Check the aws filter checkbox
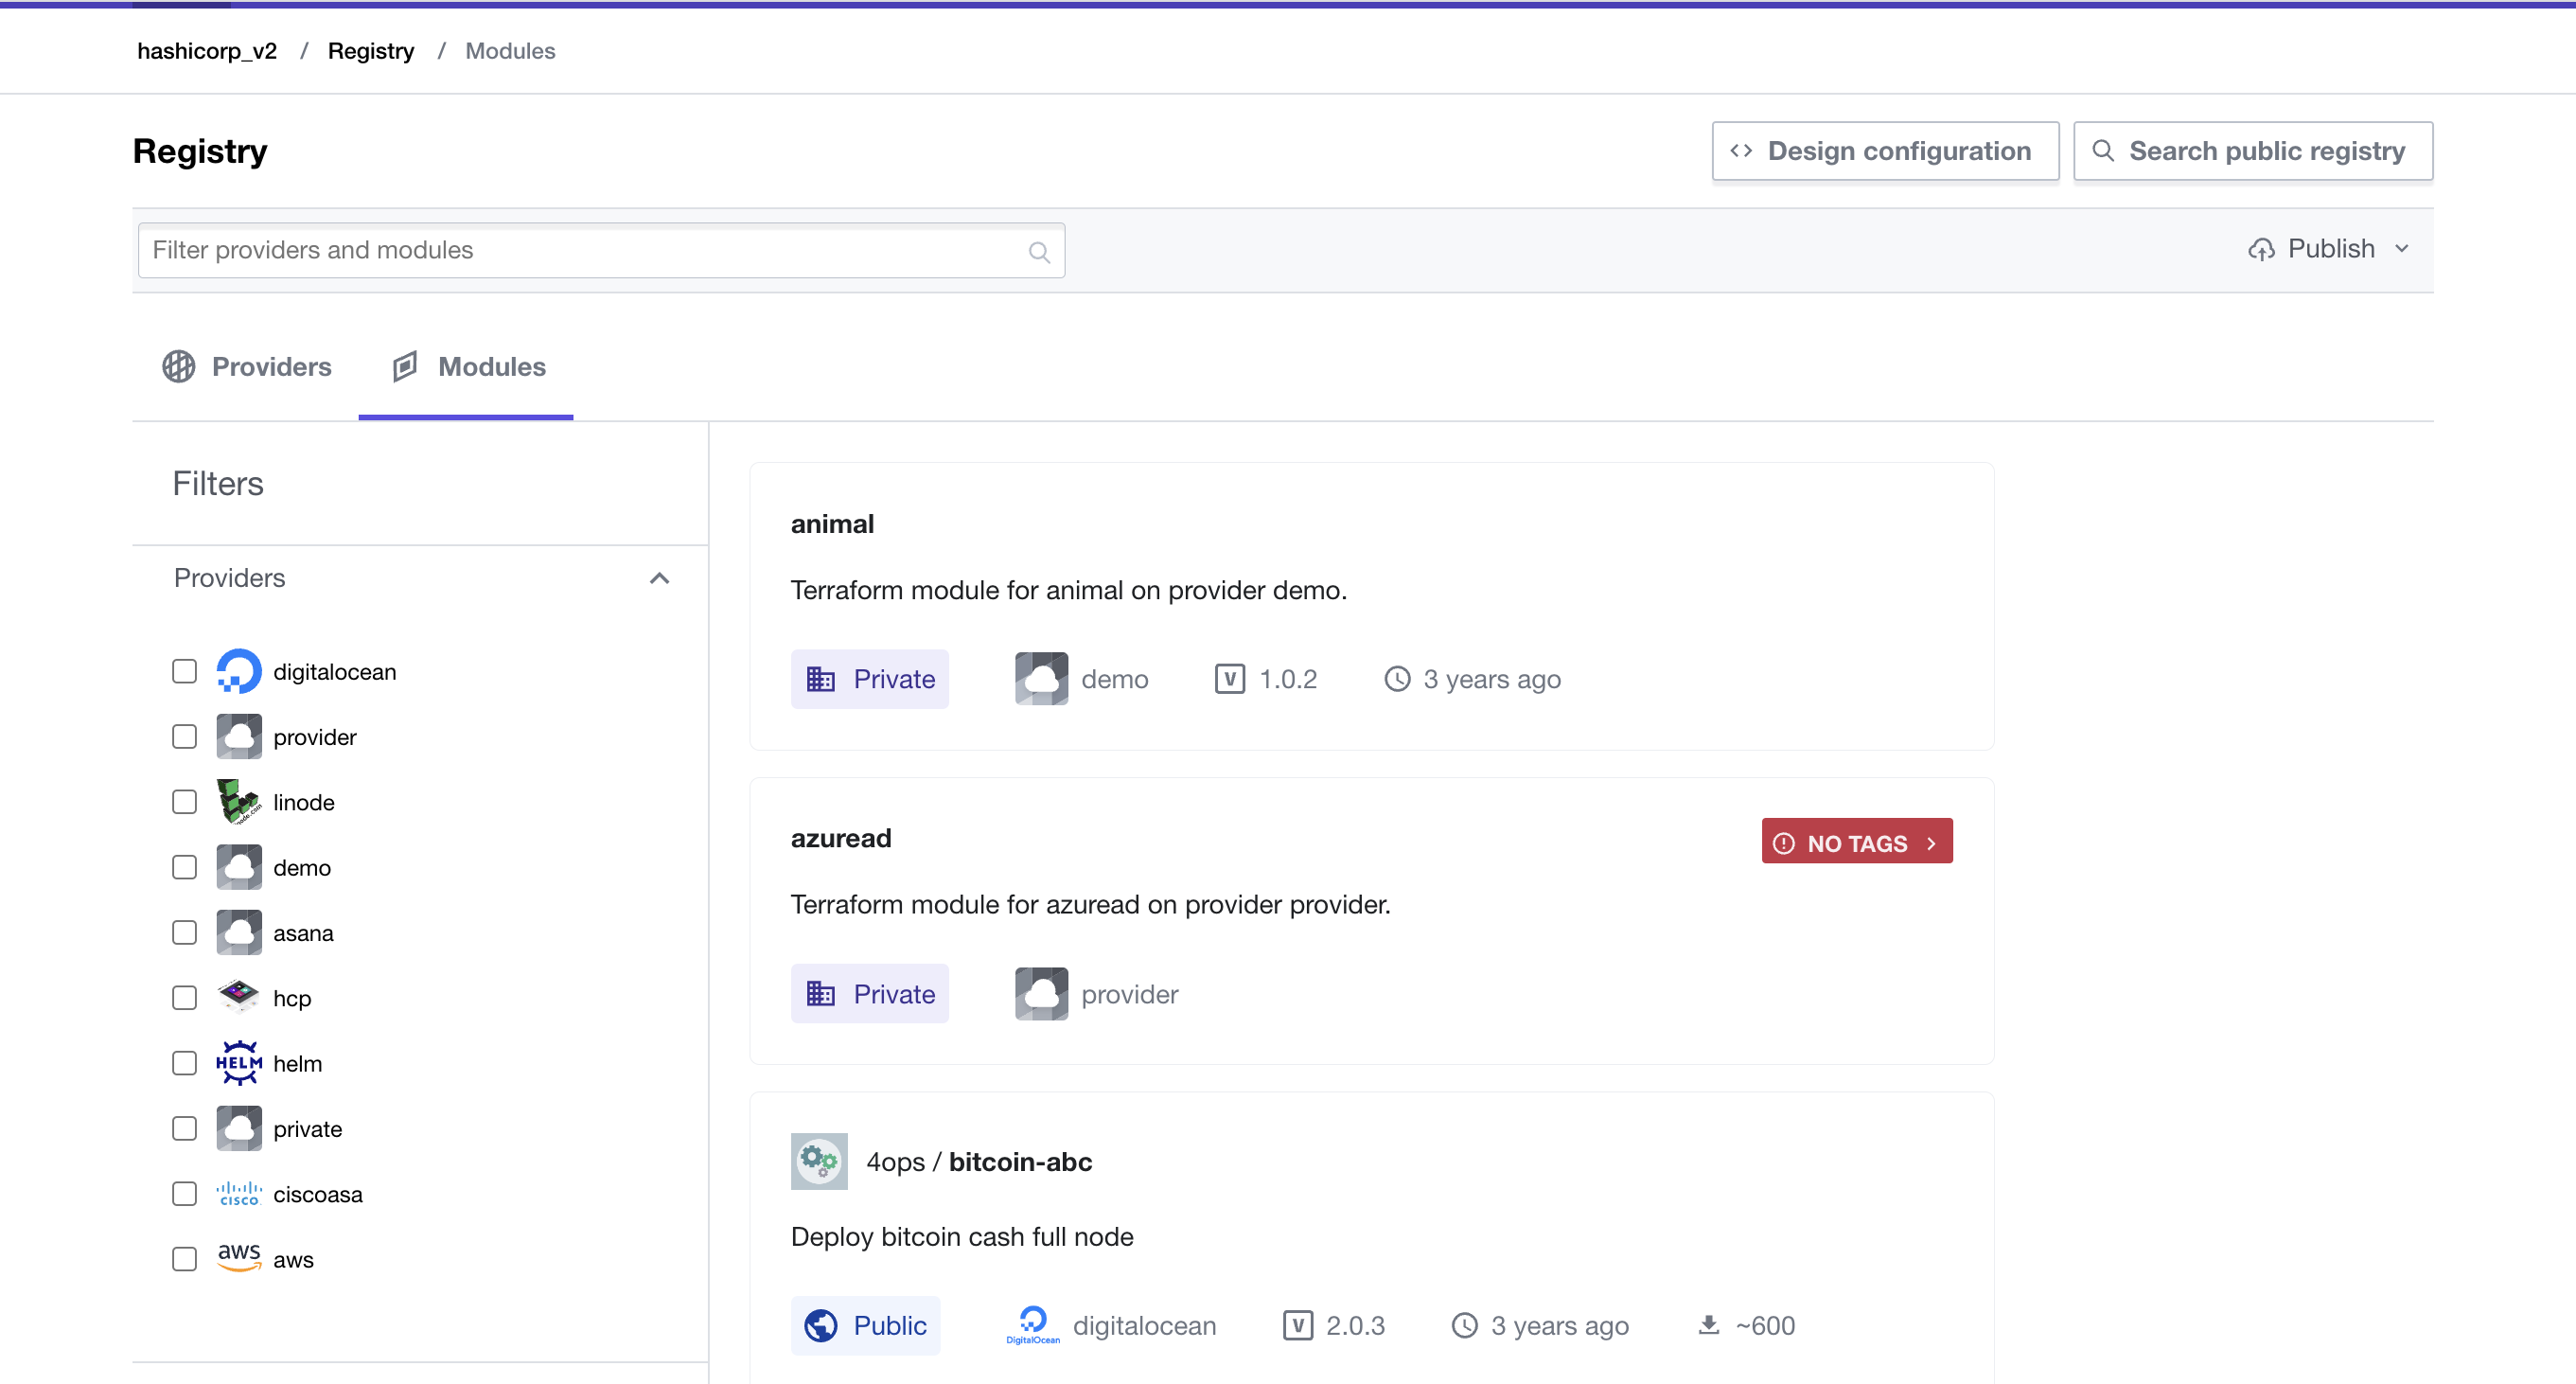Viewport: 2576px width, 1384px height. coord(184,1258)
